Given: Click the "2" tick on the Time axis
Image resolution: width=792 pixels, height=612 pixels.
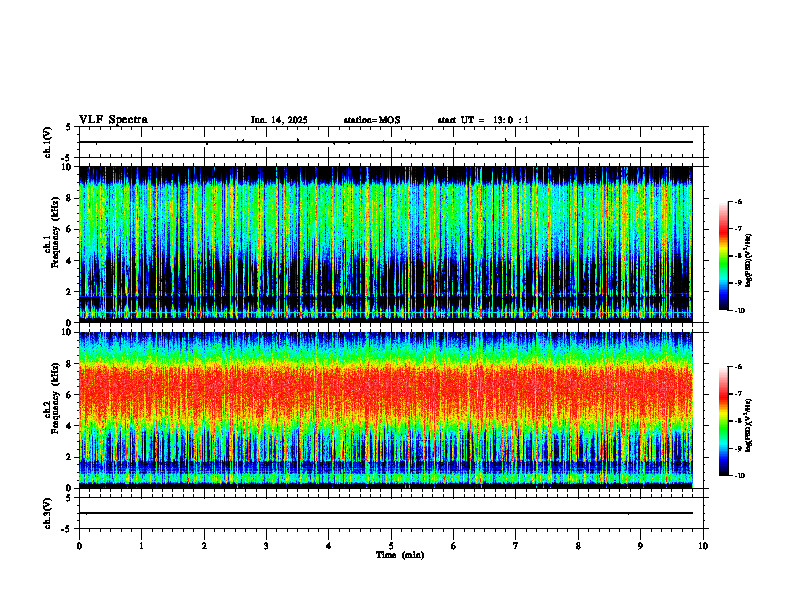Looking at the screenshot, I should pos(204,546).
